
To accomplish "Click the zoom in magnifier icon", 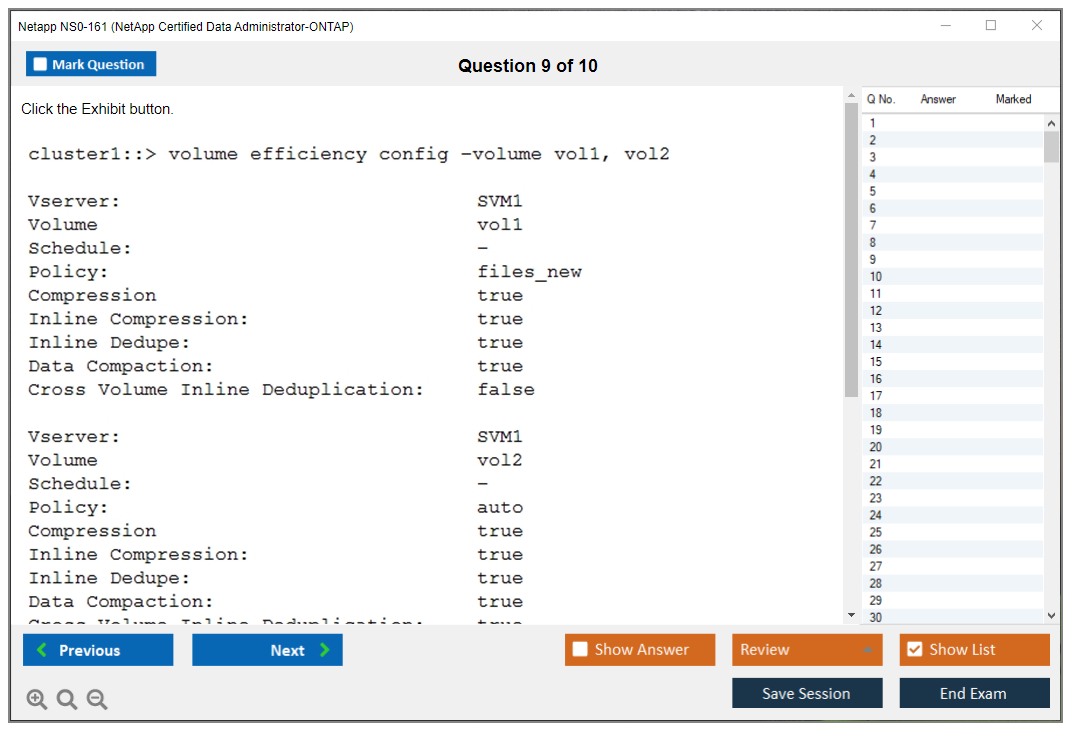I will tap(37, 700).
